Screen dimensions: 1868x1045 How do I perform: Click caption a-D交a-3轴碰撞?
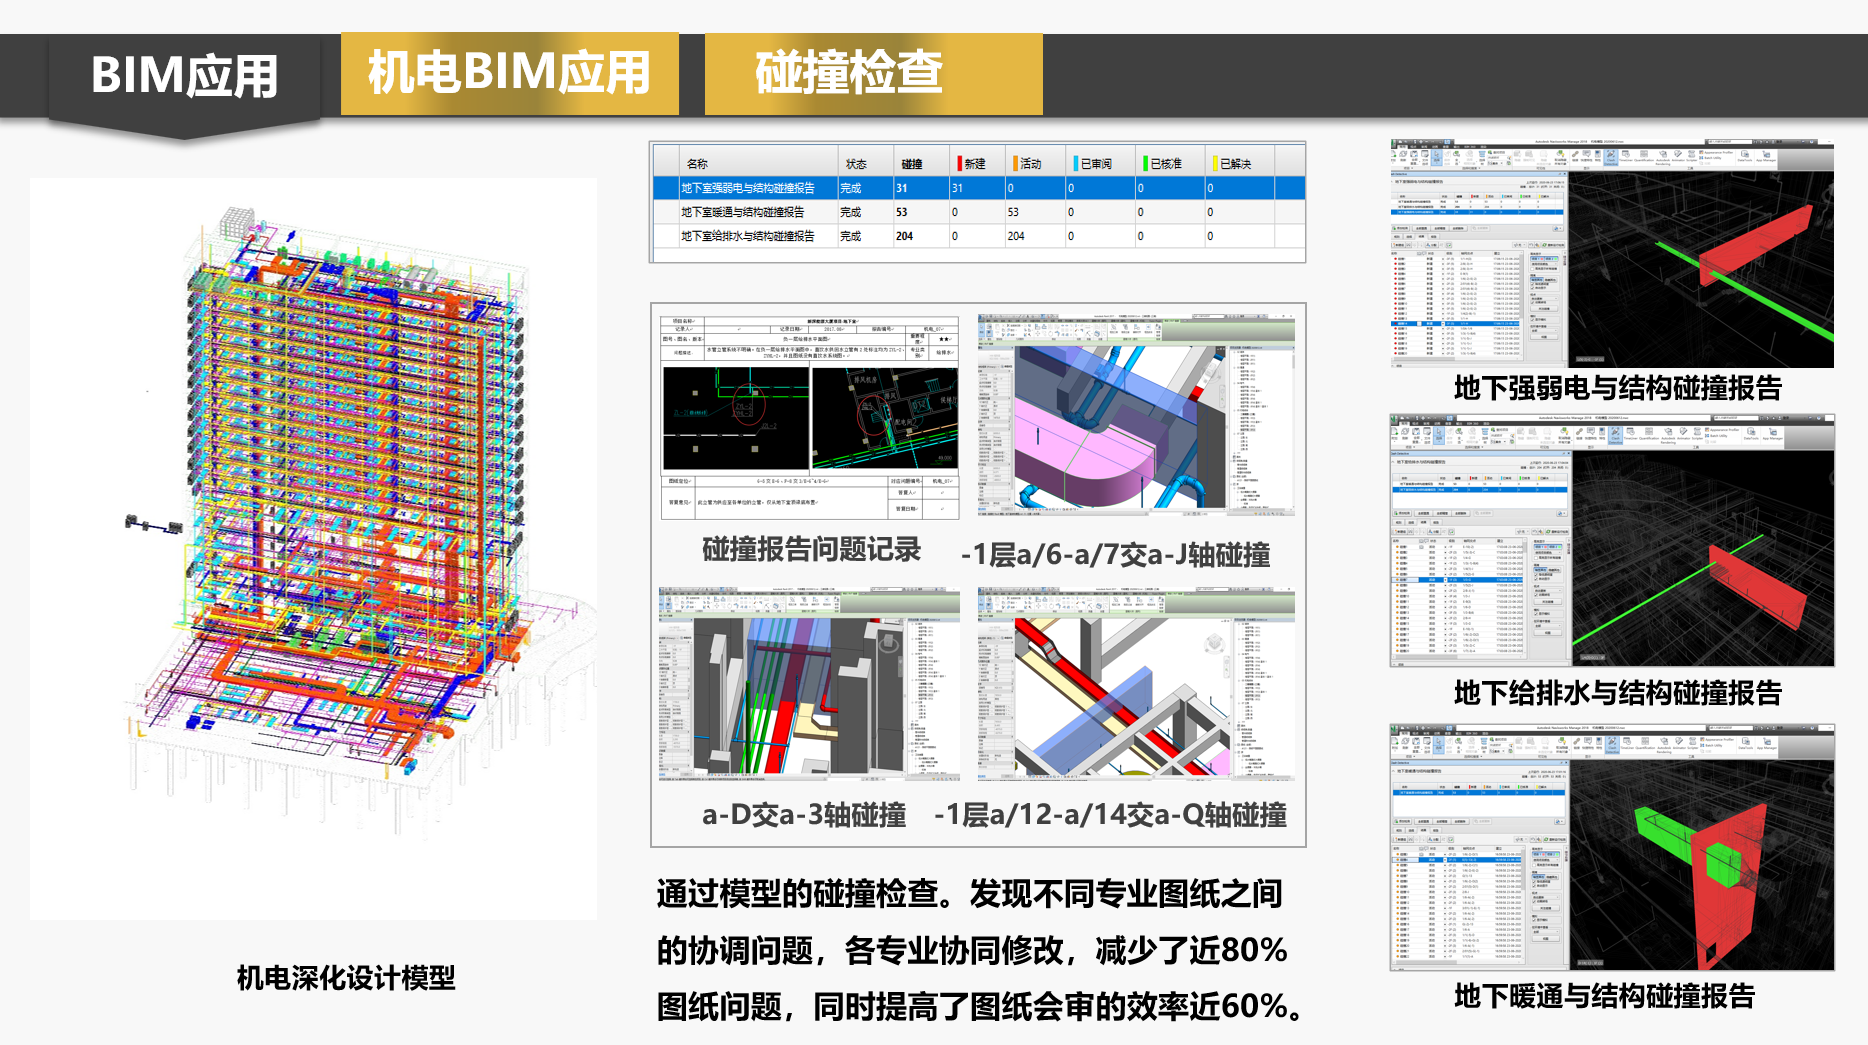804,815
